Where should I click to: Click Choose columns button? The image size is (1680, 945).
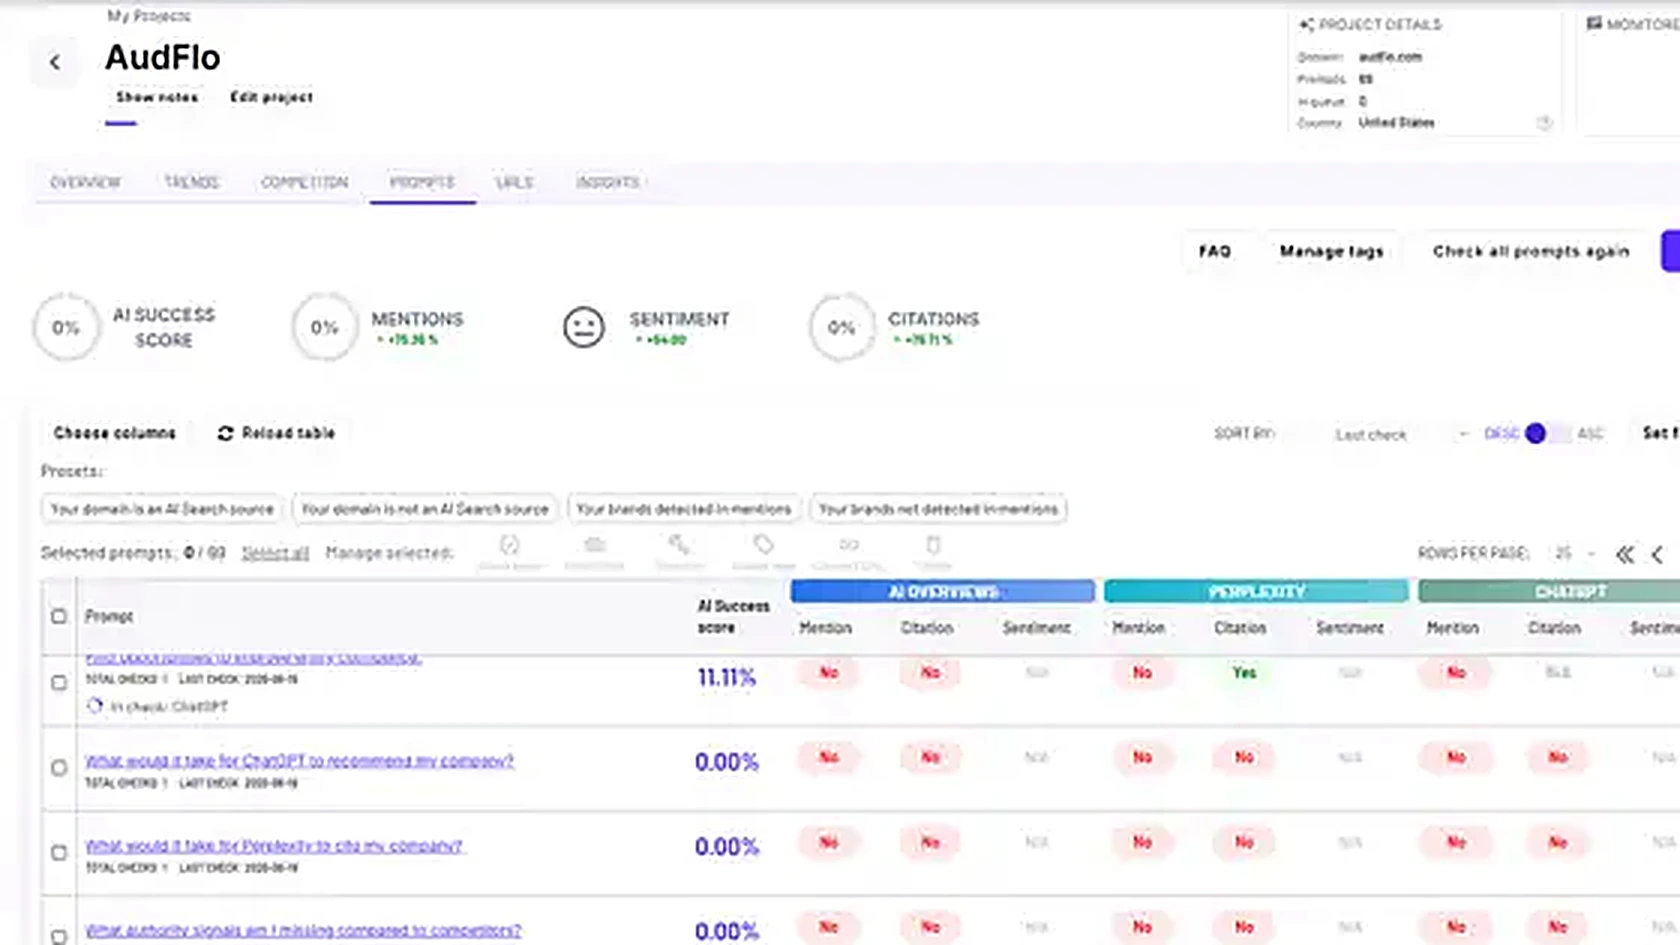[x=114, y=433]
